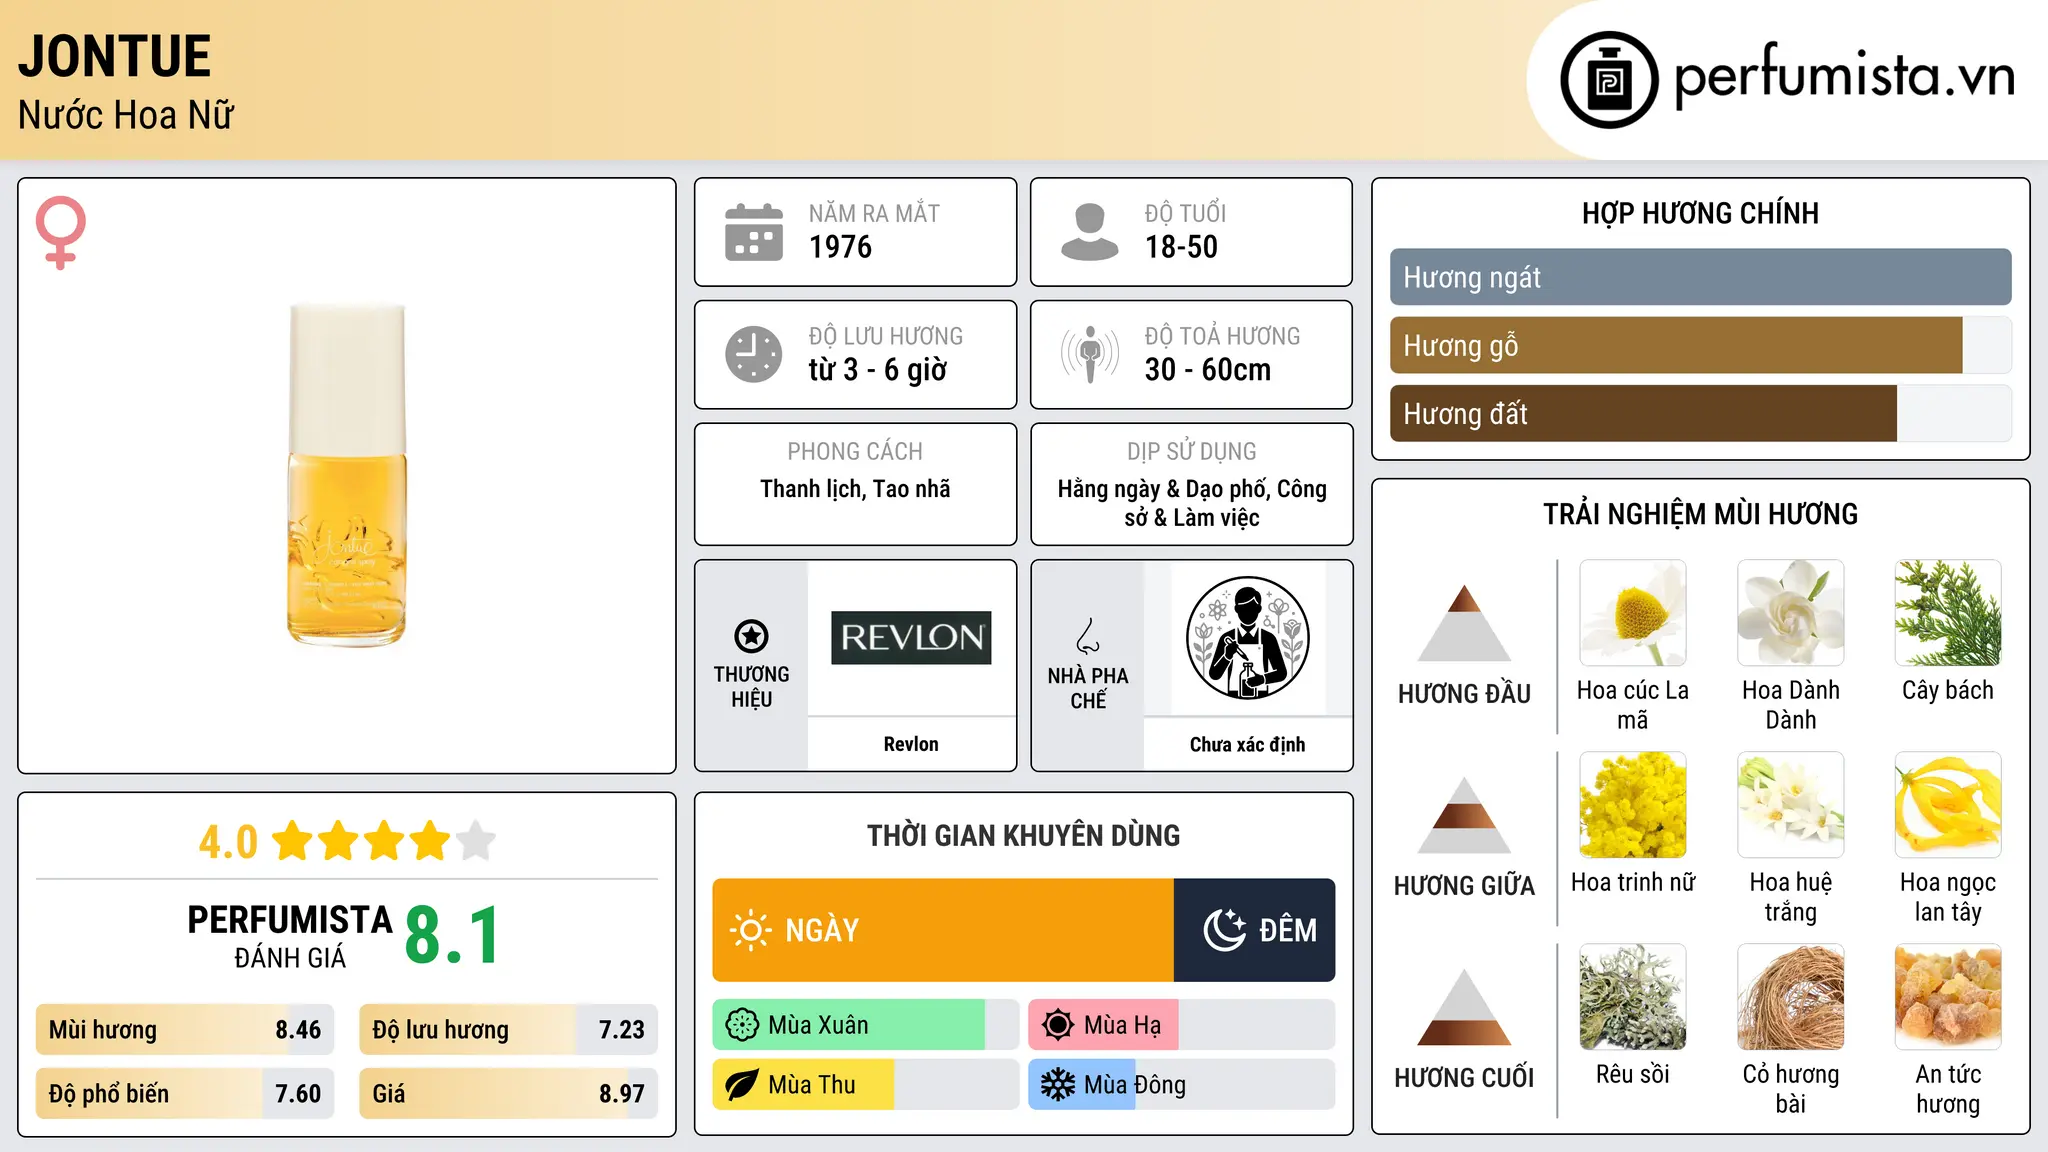Screen dimensions: 2048x1152
Task: Click the Độ phổ biến score 7.60 bar
Action: (x=185, y=1093)
